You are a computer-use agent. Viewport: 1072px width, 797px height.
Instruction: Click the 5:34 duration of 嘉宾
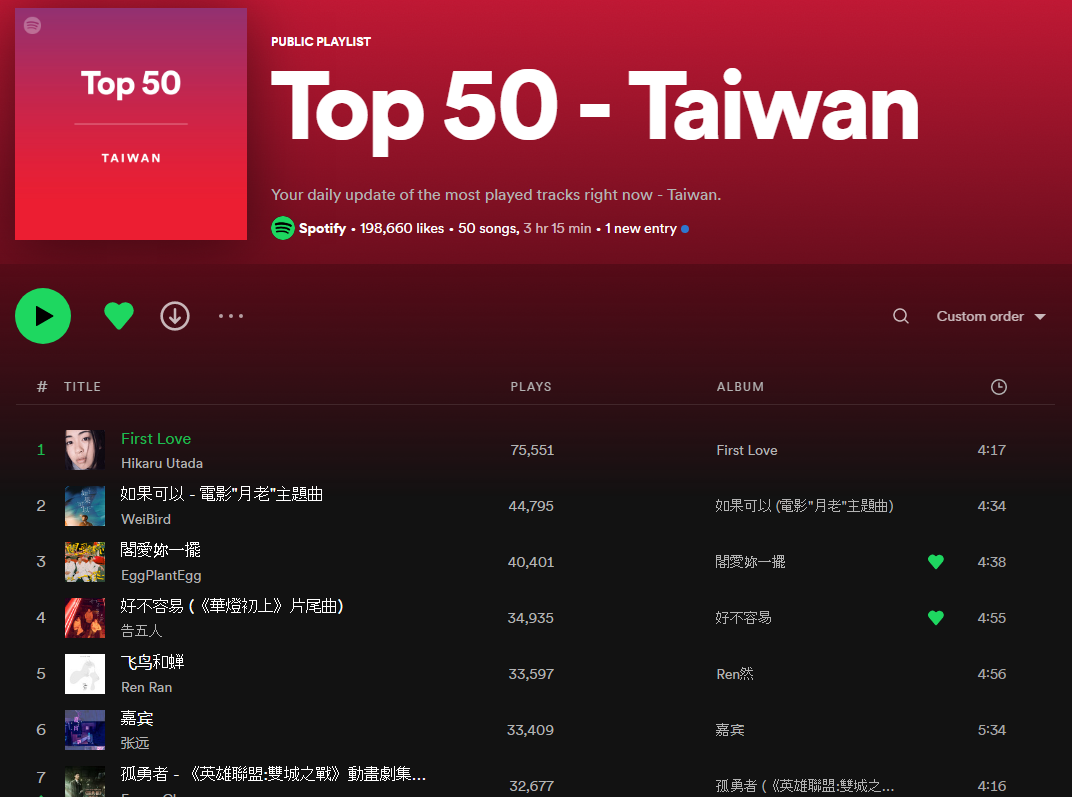tap(991, 730)
